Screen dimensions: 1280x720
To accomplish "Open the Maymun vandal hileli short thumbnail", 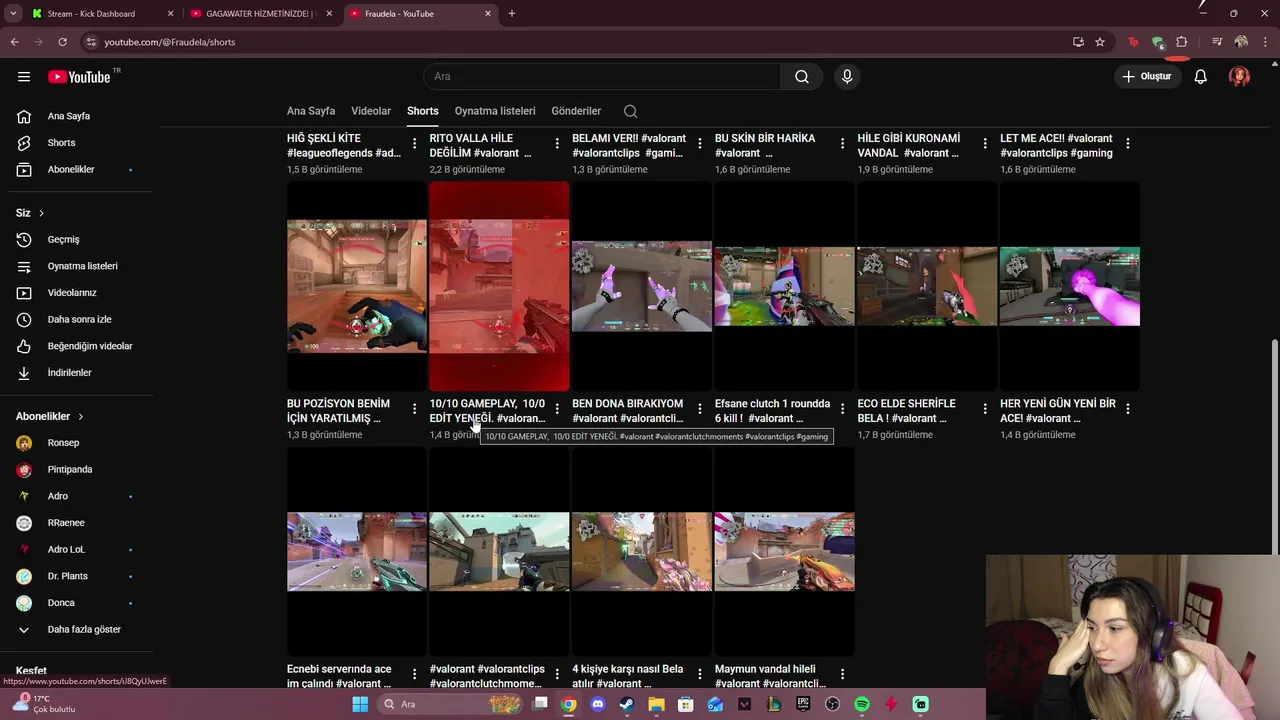I will [x=784, y=551].
